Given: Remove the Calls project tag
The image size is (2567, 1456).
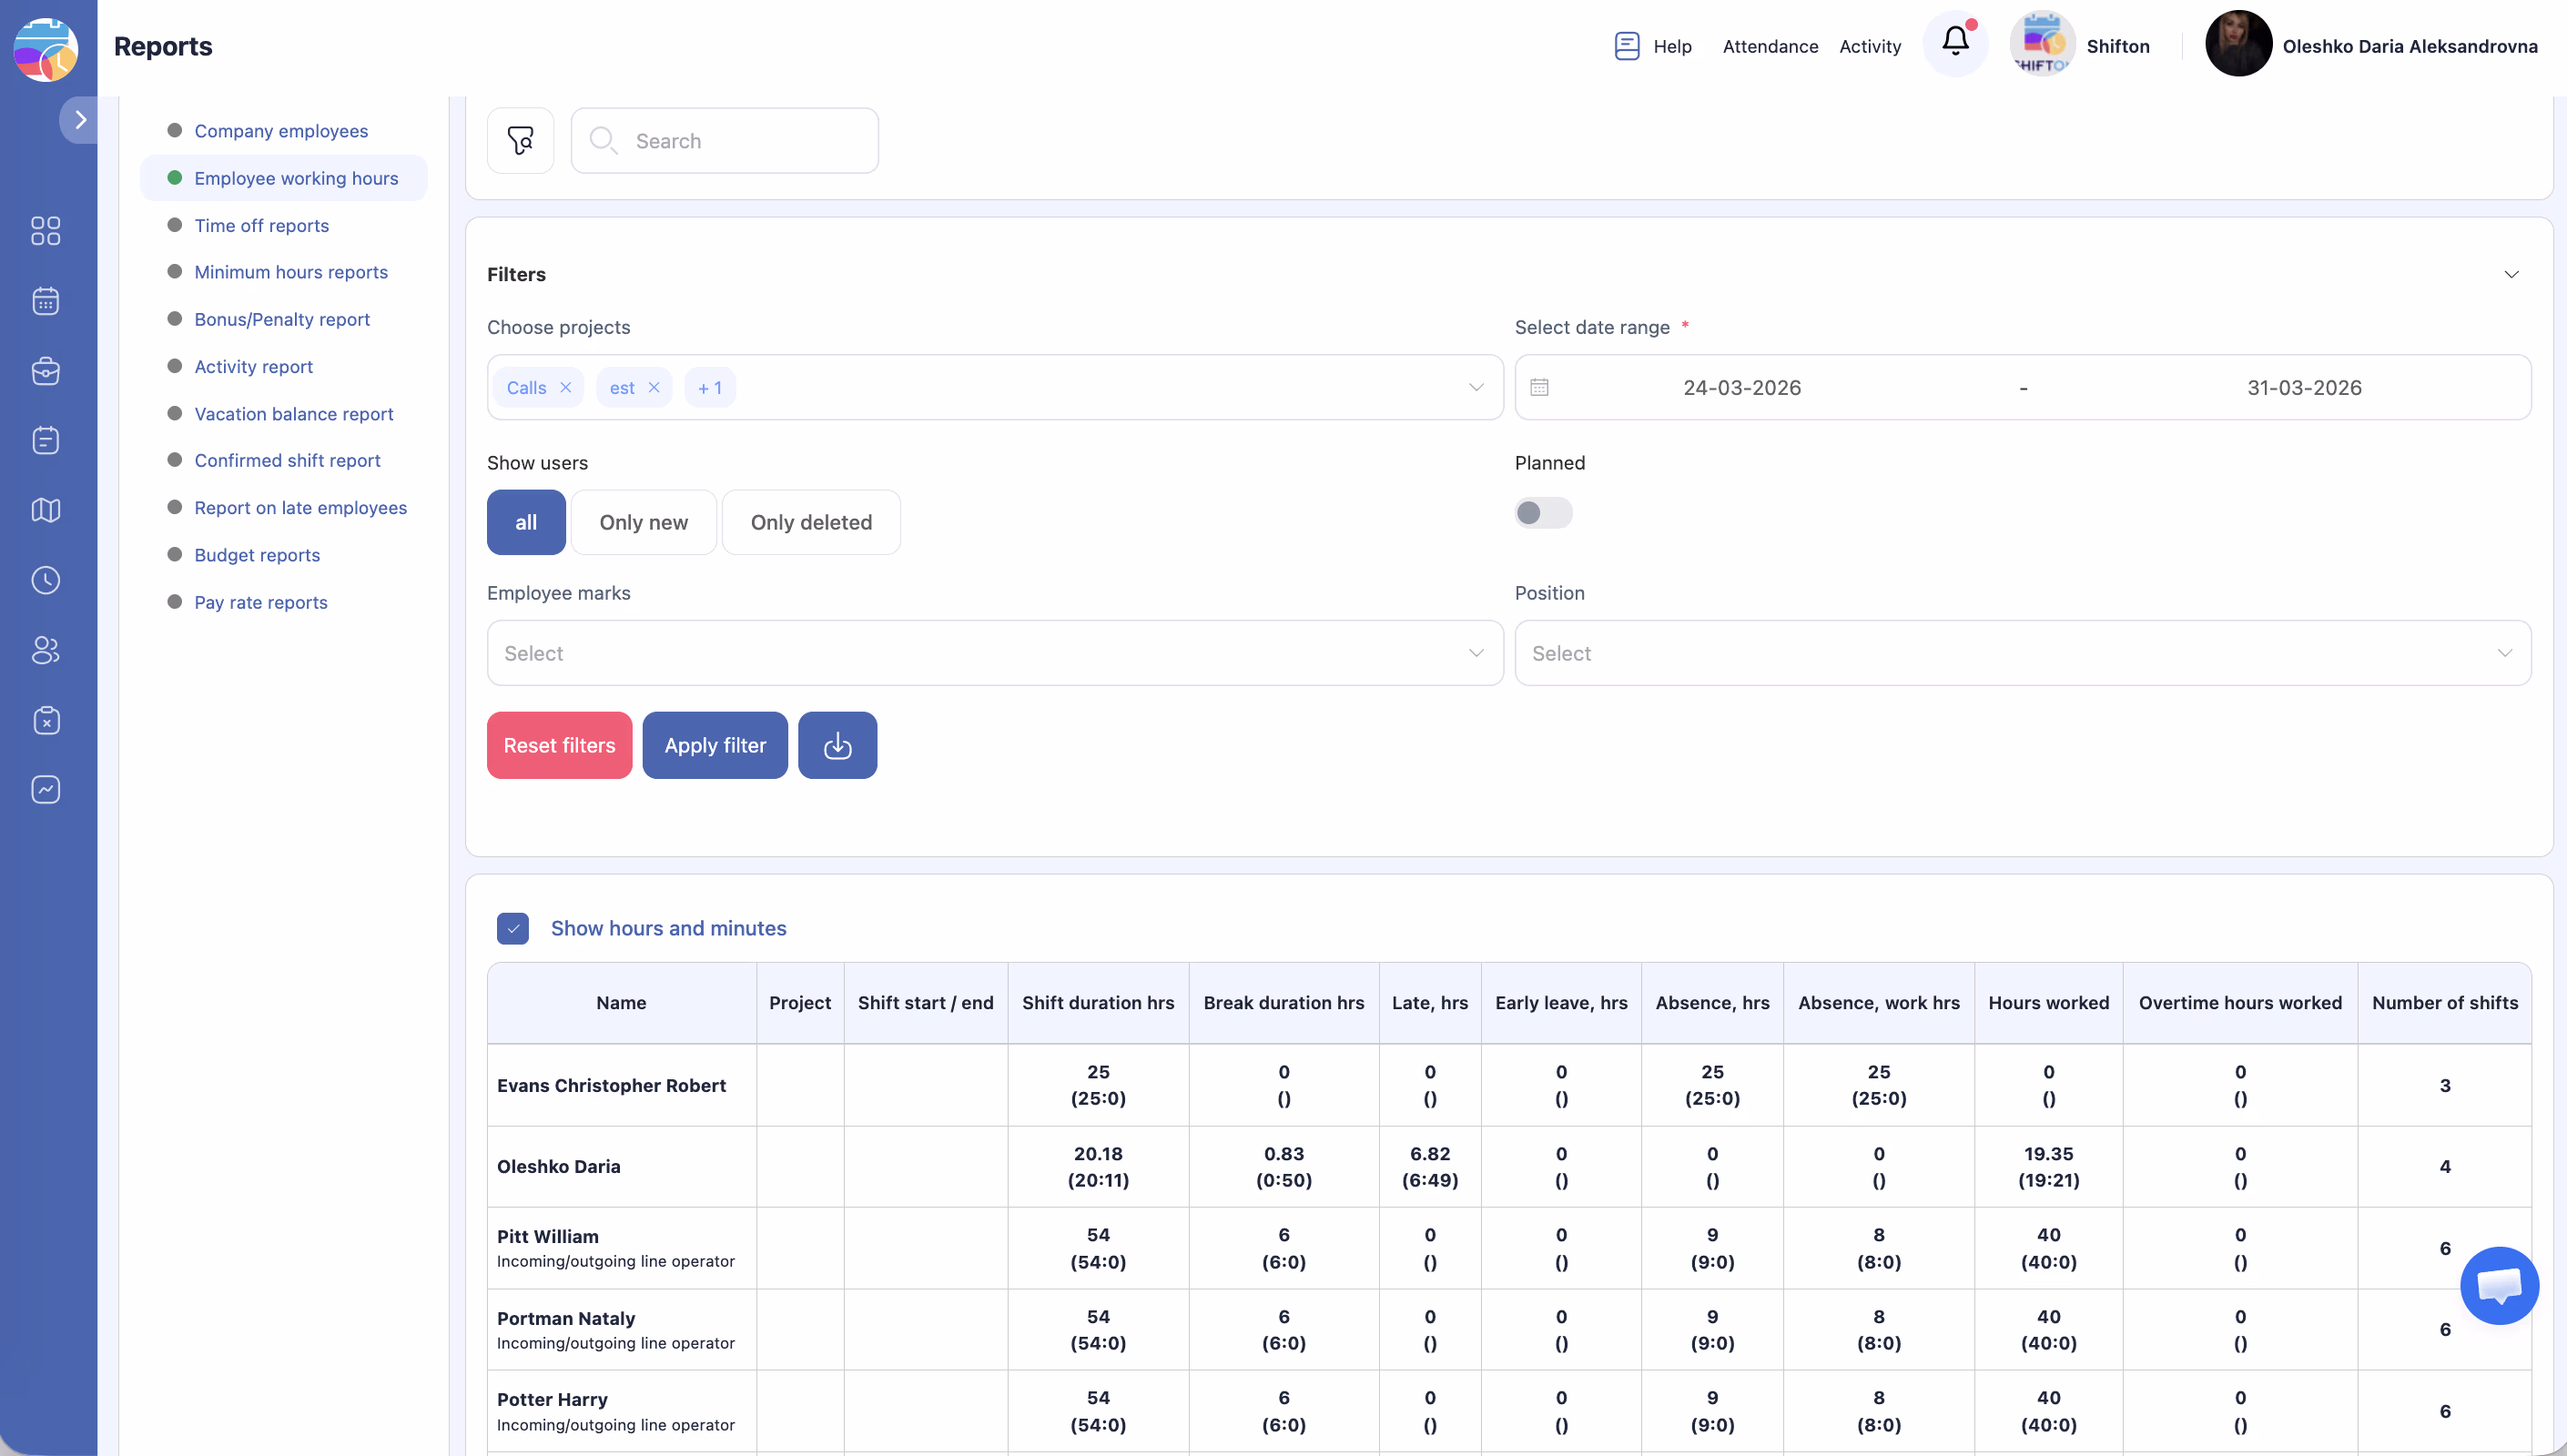Looking at the screenshot, I should pyautogui.click(x=565, y=388).
